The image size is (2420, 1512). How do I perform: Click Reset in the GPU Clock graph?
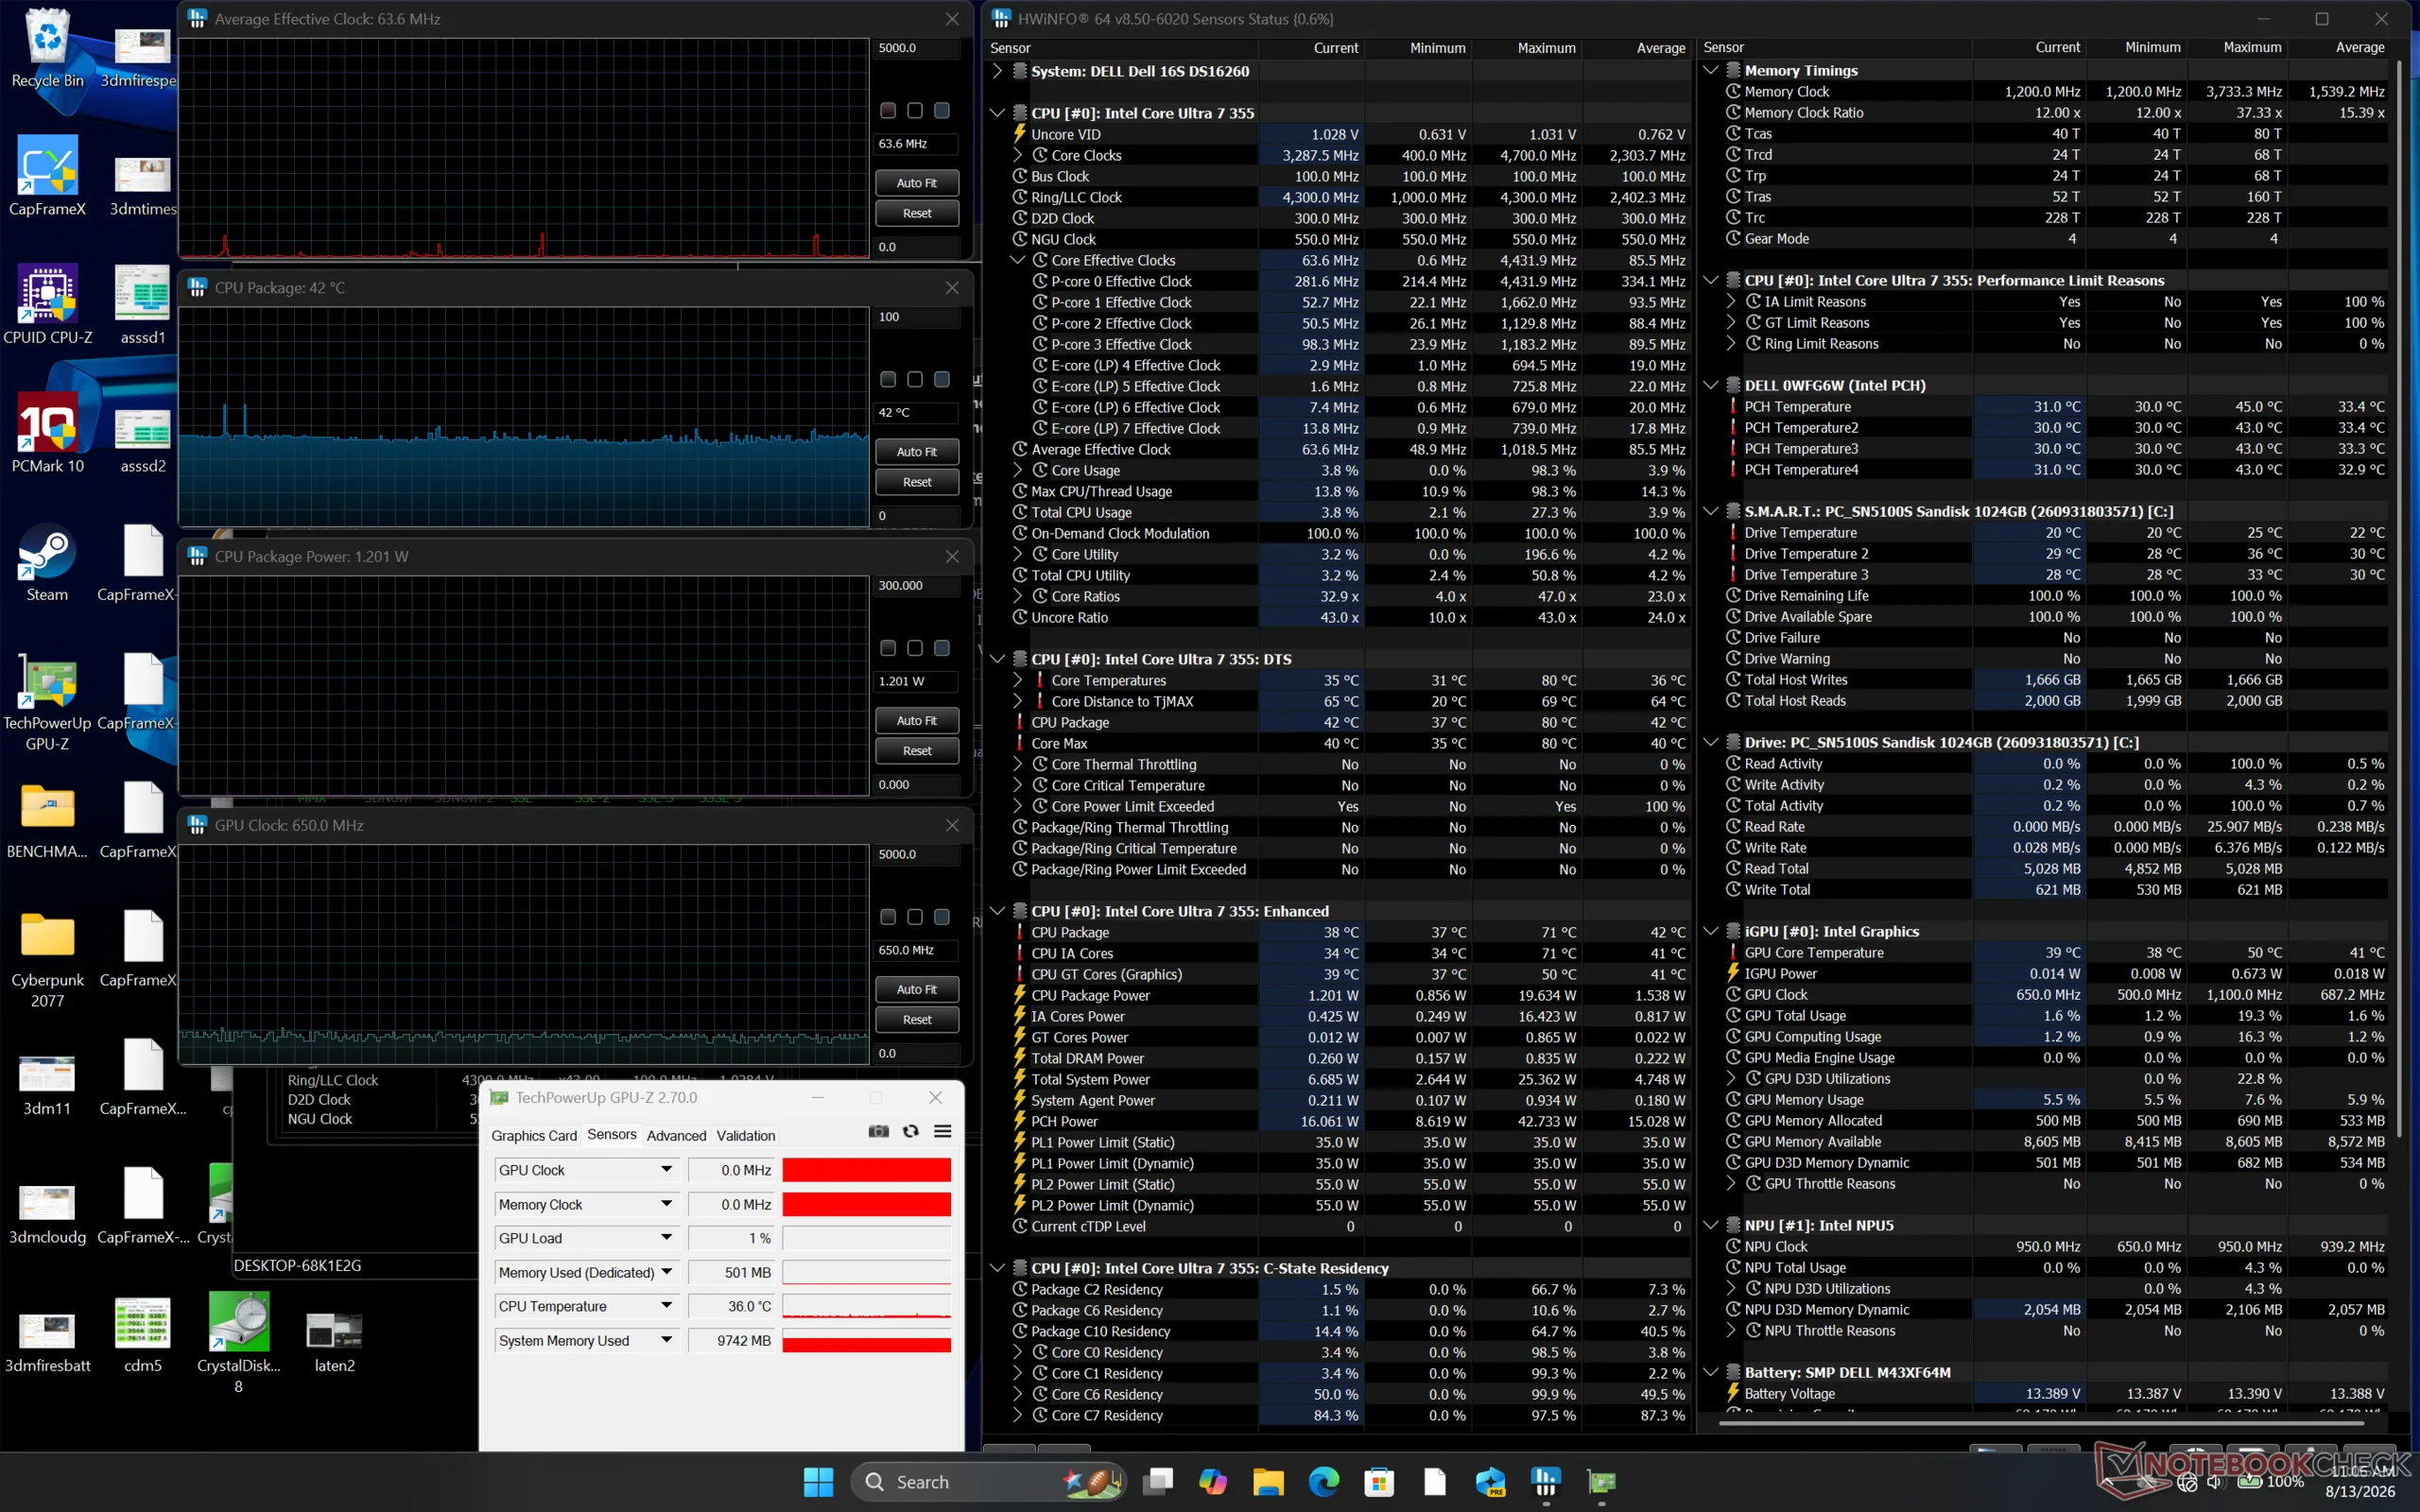[917, 1020]
